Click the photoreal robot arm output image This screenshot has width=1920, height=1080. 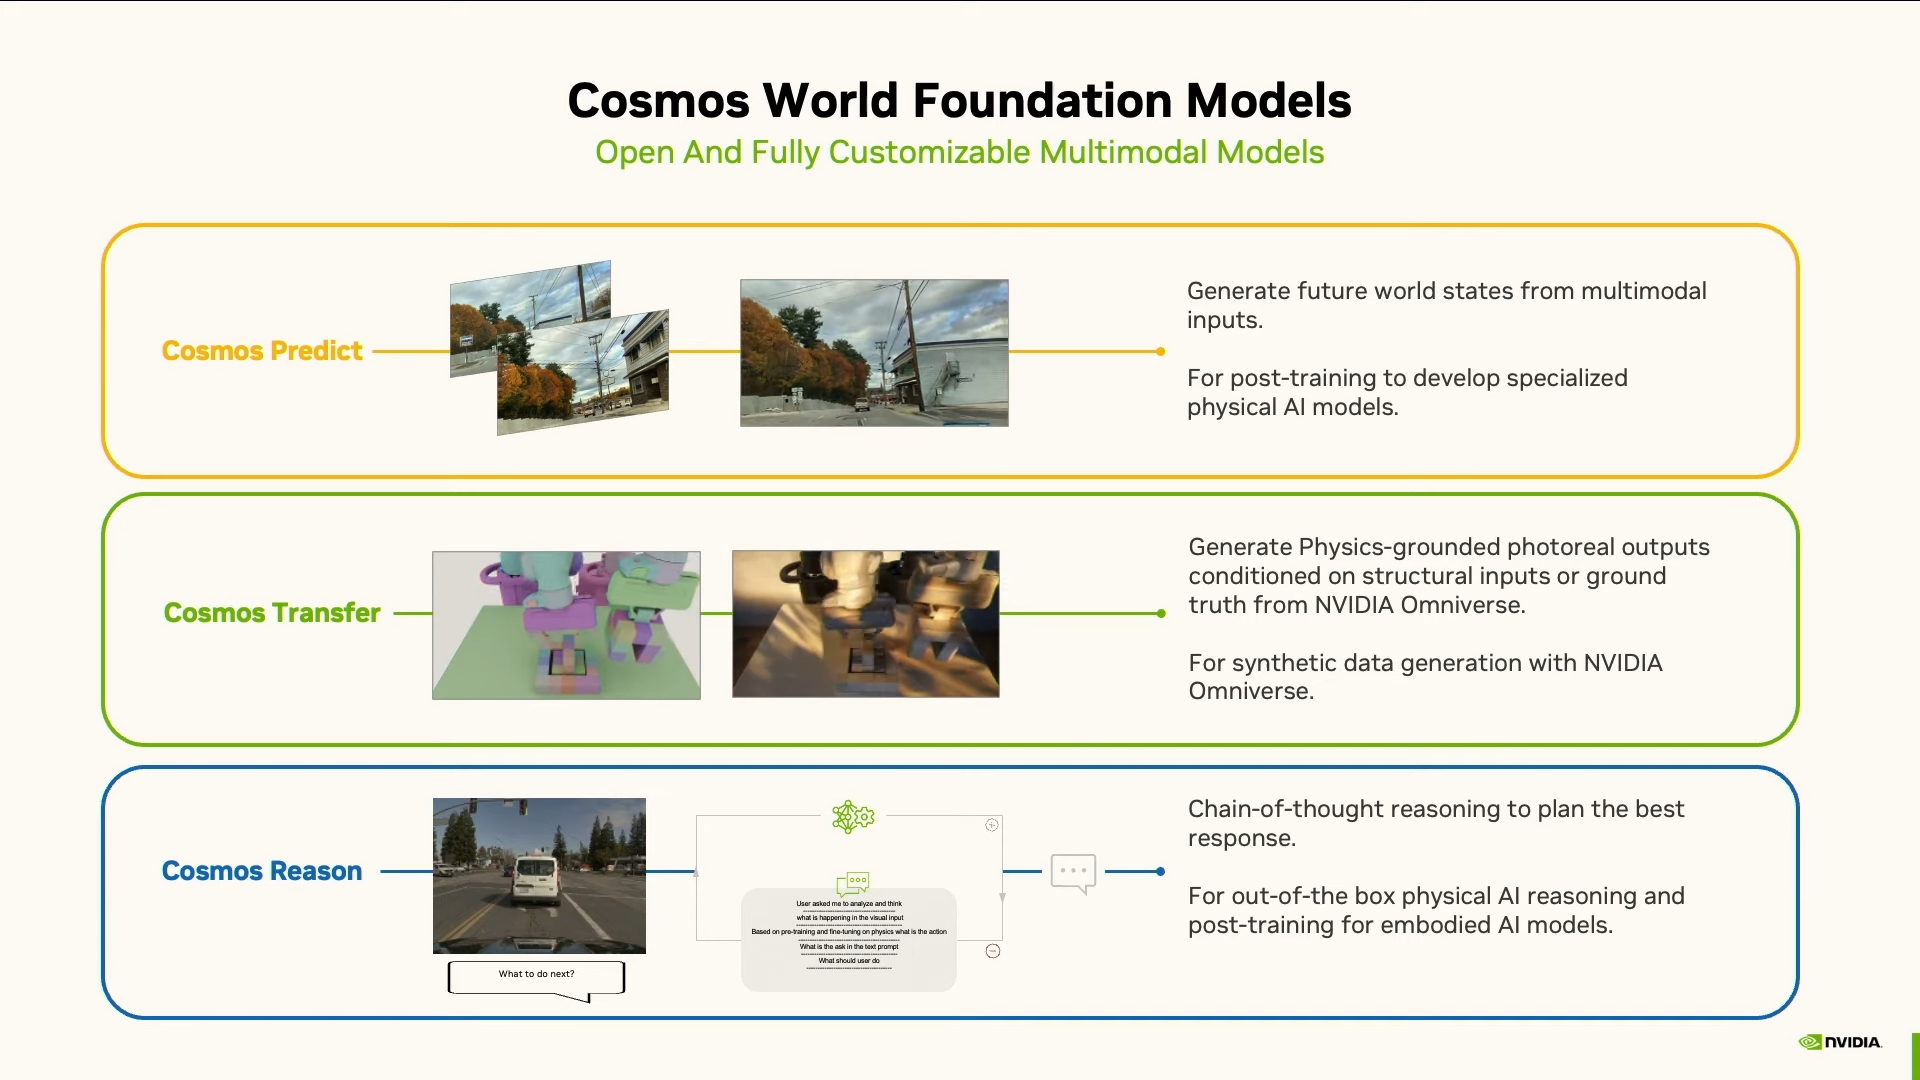click(866, 624)
